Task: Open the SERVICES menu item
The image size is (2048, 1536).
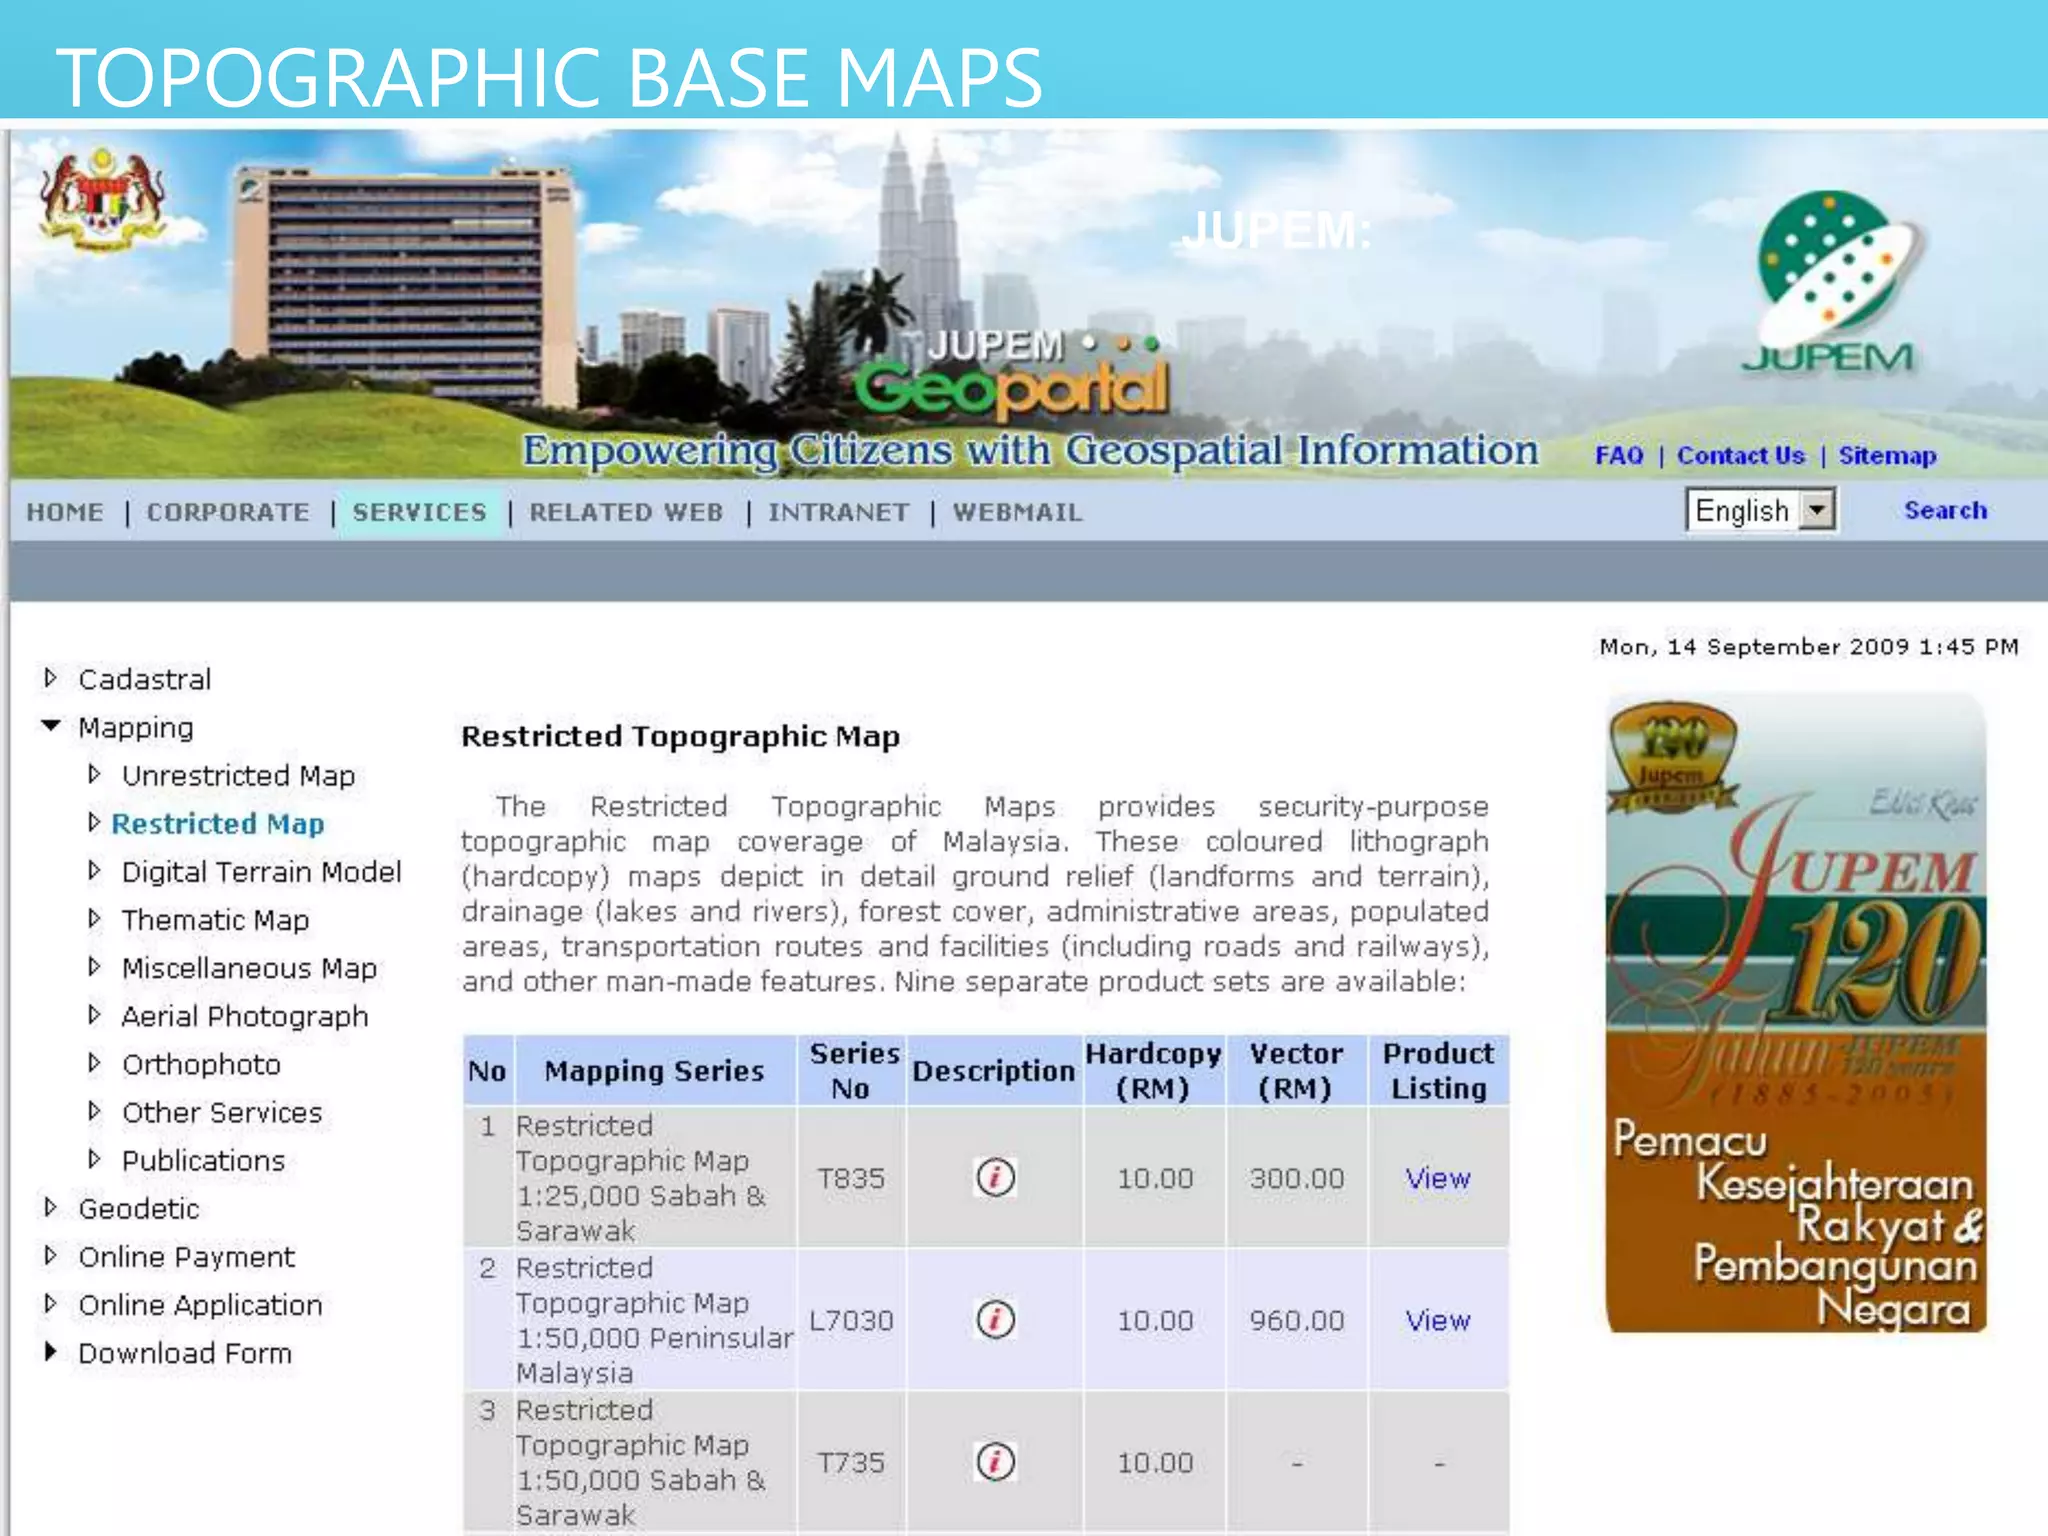Action: (x=419, y=512)
